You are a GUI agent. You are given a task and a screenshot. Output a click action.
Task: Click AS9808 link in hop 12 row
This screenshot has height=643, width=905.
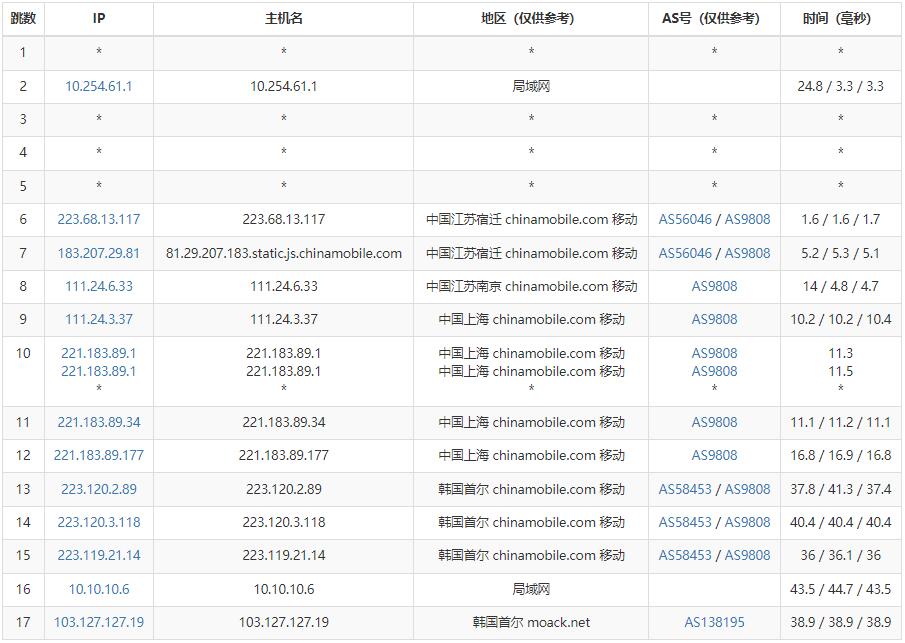(715, 455)
